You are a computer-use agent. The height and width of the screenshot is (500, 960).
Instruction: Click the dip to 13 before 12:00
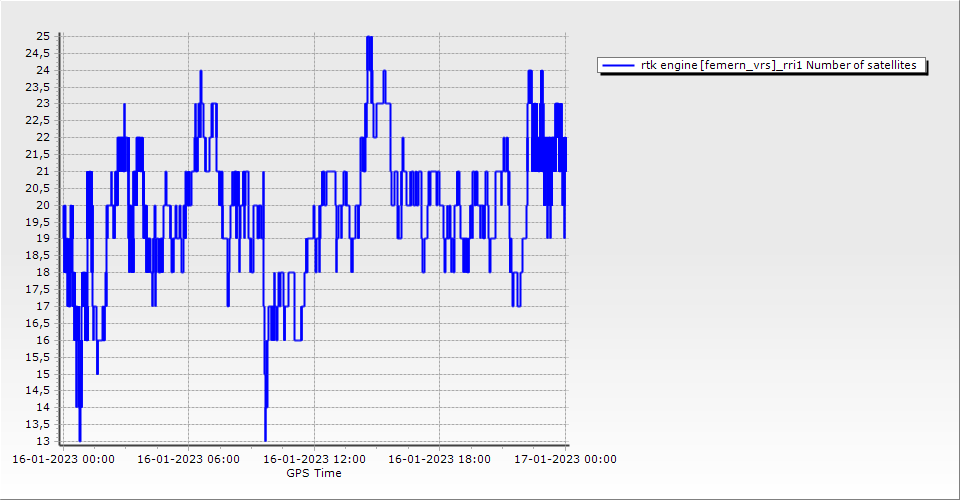[265, 439]
